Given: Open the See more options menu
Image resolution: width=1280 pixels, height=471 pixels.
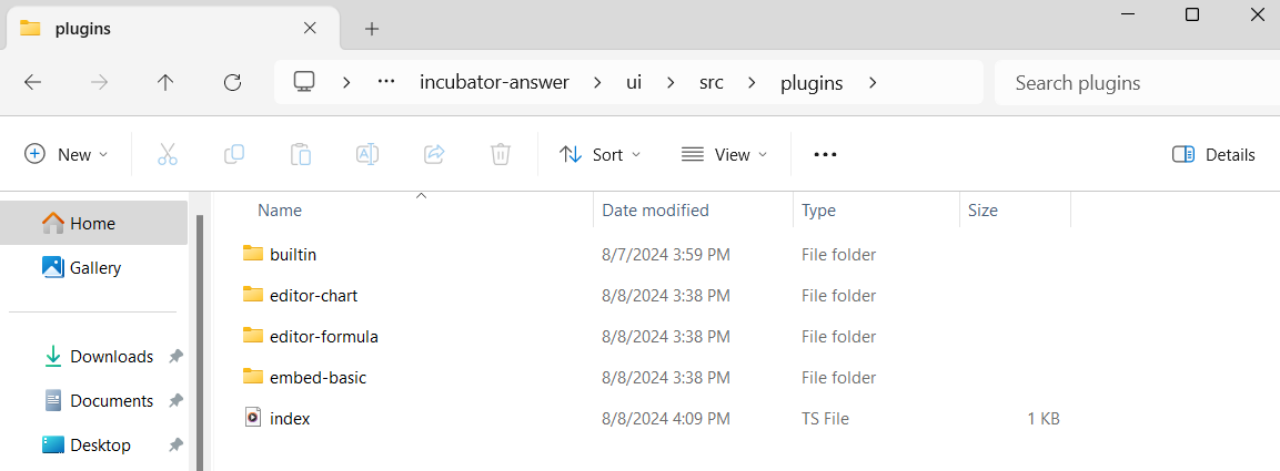Looking at the screenshot, I should tap(825, 154).
